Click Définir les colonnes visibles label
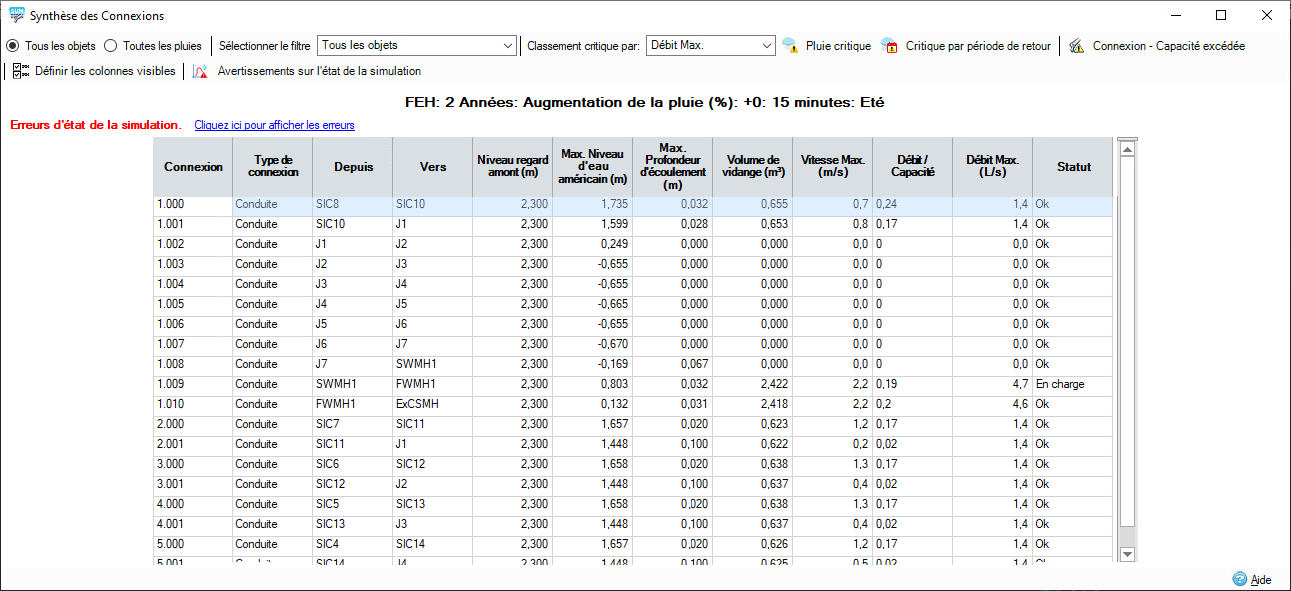1291x591 pixels. pyautogui.click(x=105, y=71)
